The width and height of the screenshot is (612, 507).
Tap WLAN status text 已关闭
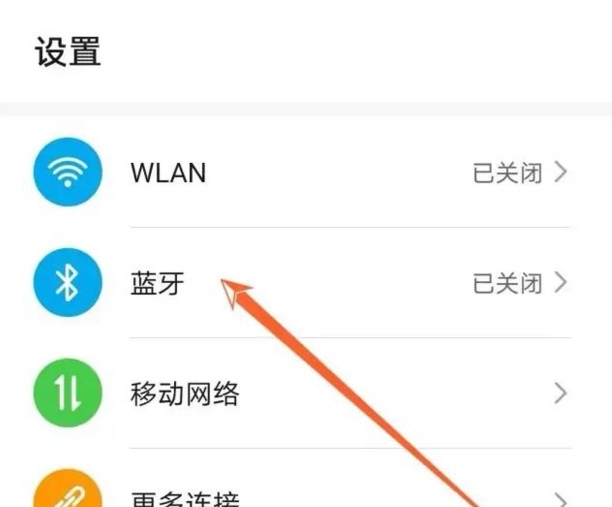pos(507,173)
